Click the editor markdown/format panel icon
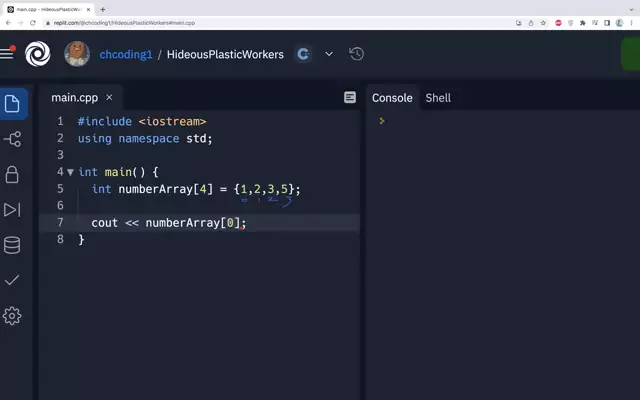Viewport: 640px width, 400px height. (350, 97)
